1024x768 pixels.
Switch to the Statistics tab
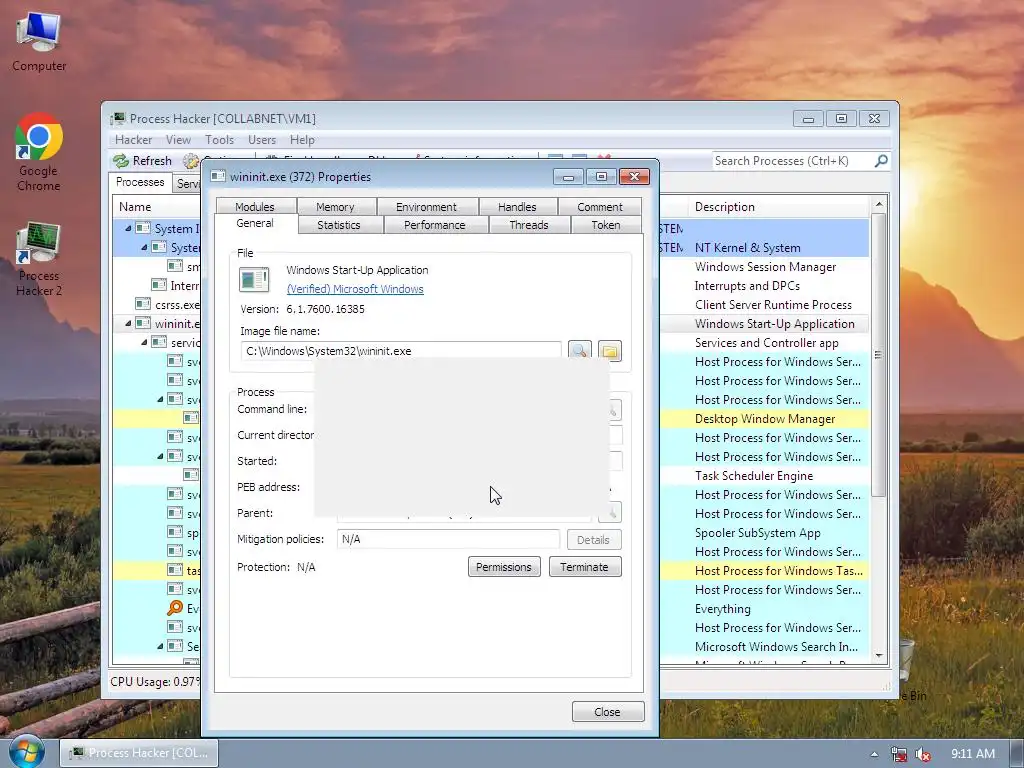[339, 225]
